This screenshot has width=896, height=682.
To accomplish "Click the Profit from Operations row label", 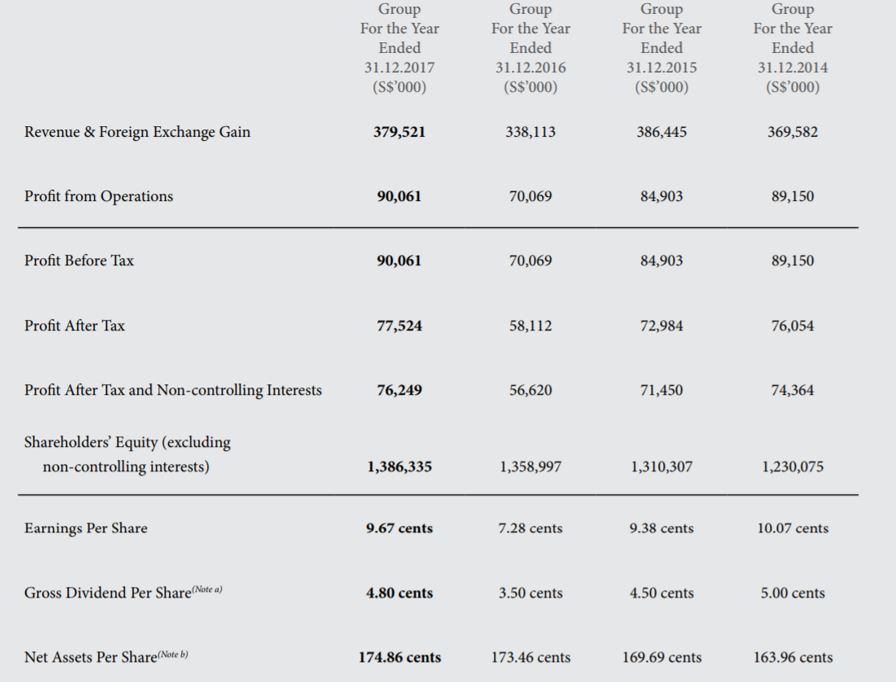I will [x=98, y=196].
